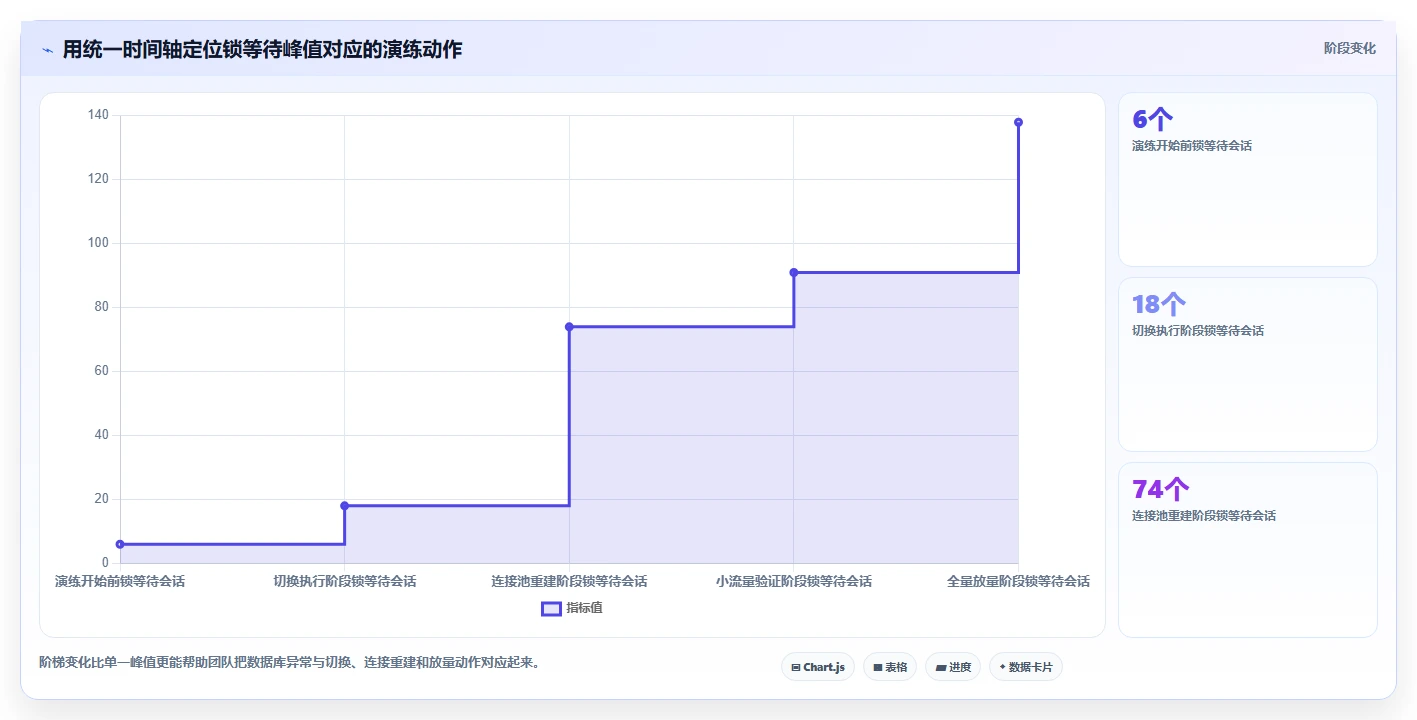Click the 阶段变化 label in the header

(1350, 48)
